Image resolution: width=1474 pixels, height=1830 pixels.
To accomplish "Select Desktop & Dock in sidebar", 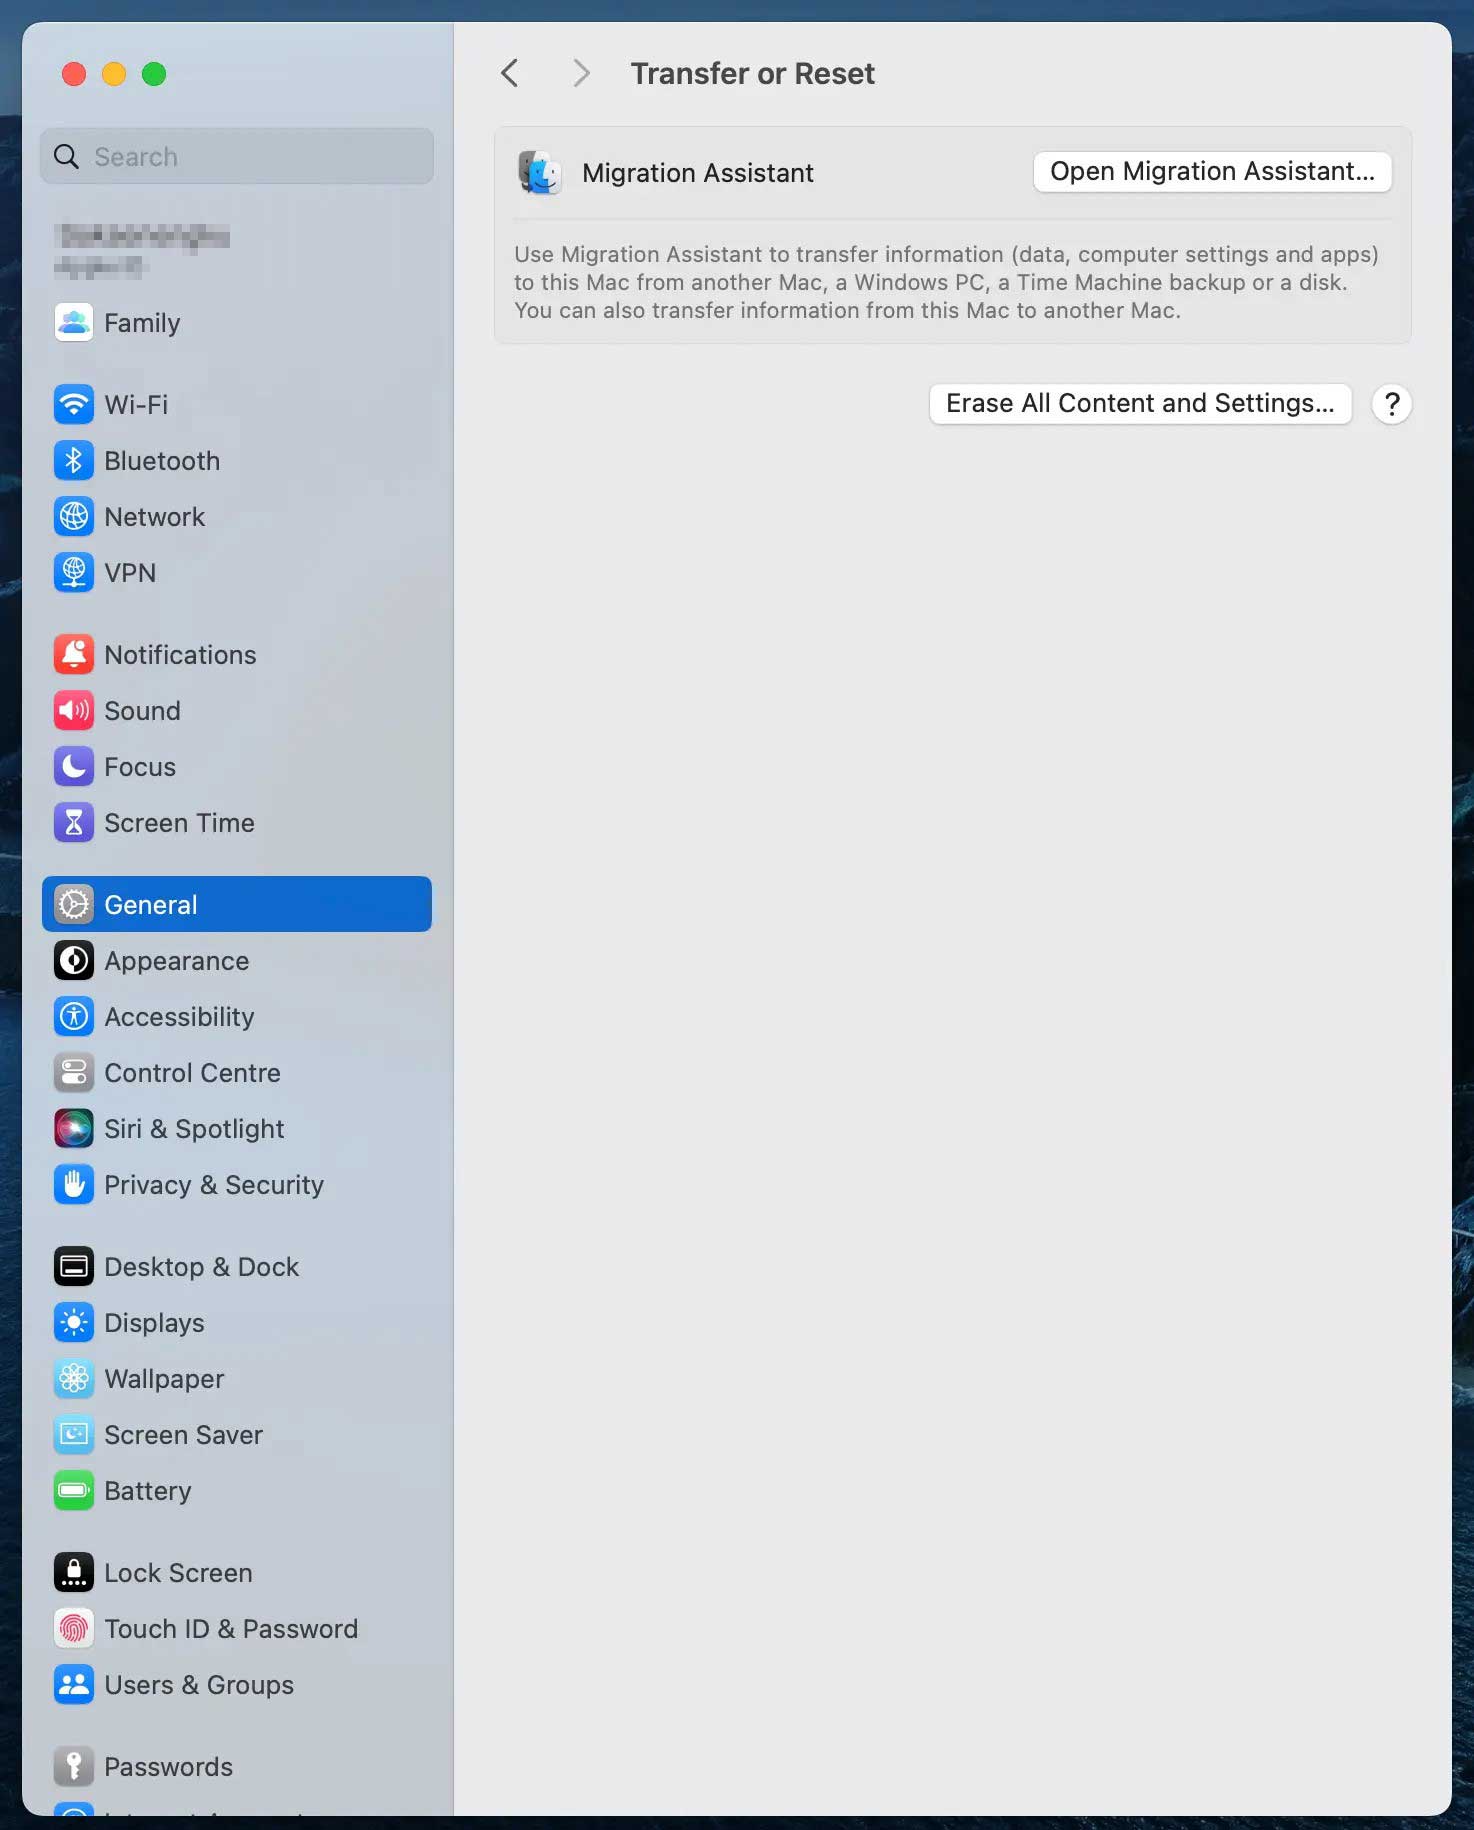I will [201, 1267].
